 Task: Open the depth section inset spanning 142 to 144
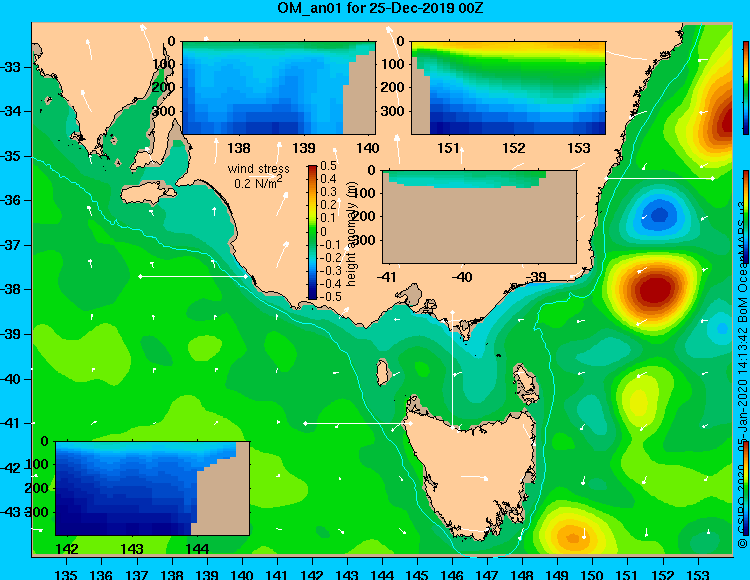tap(153, 488)
